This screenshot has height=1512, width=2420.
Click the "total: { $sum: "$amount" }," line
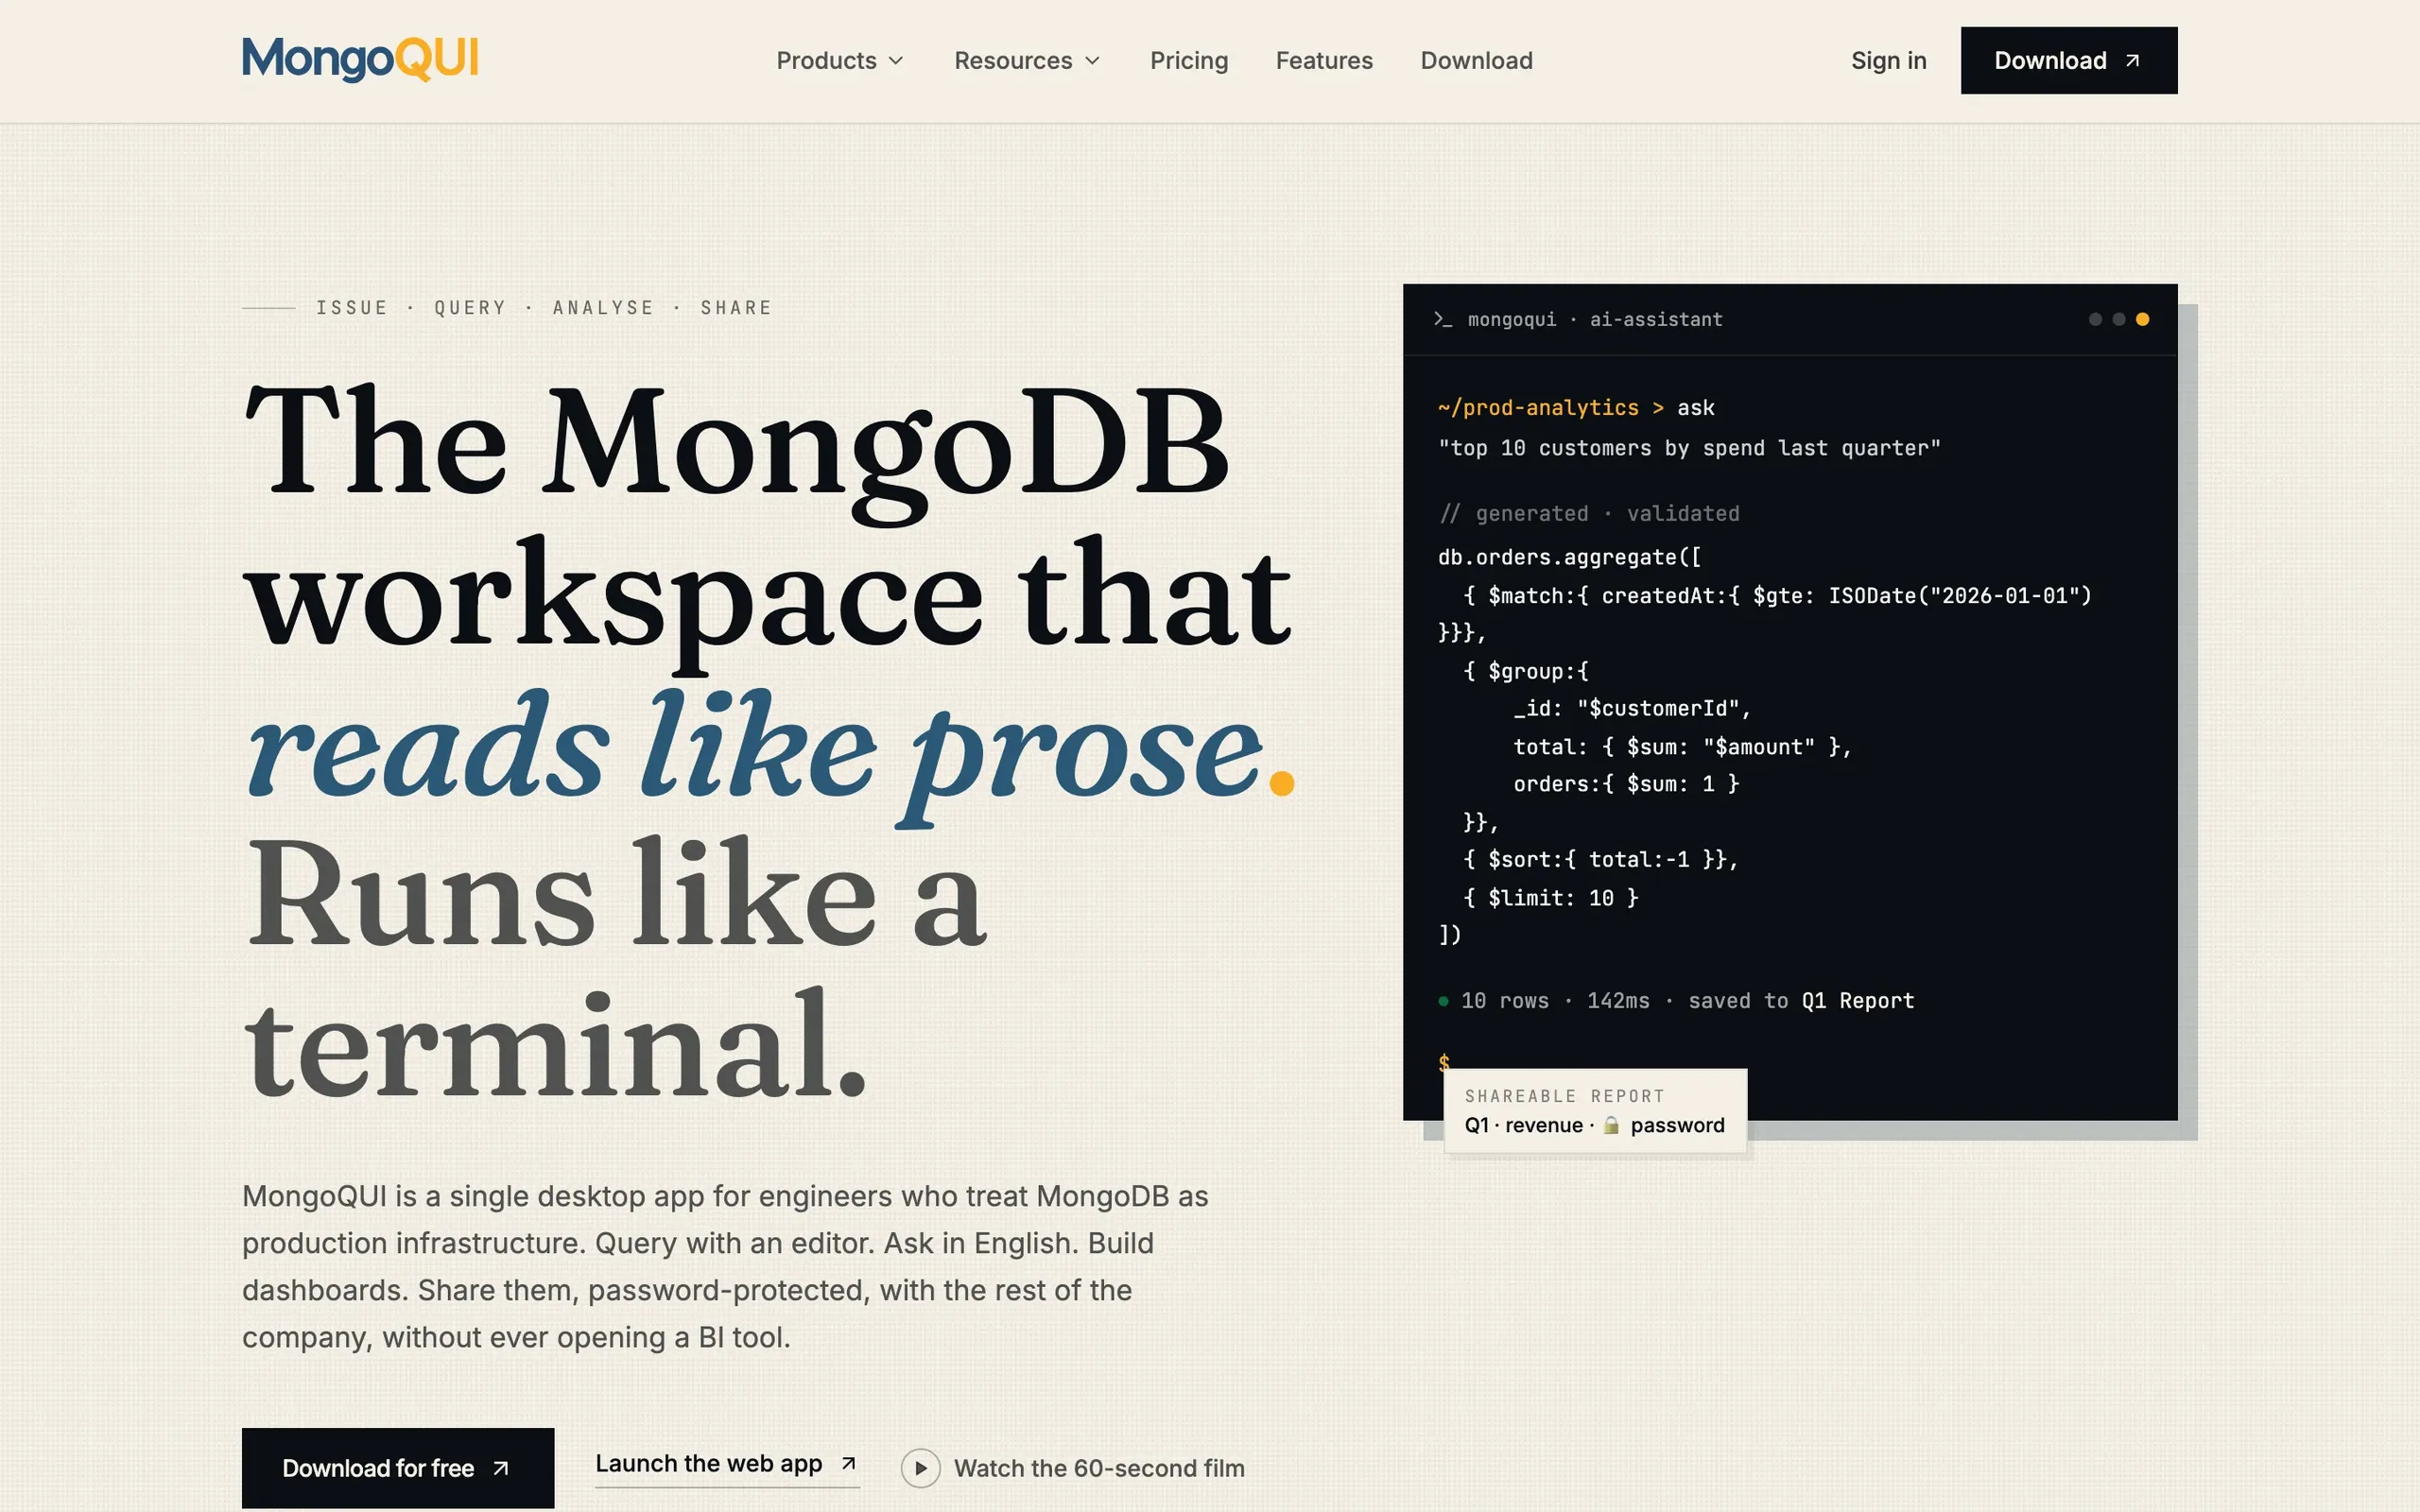[1682, 747]
